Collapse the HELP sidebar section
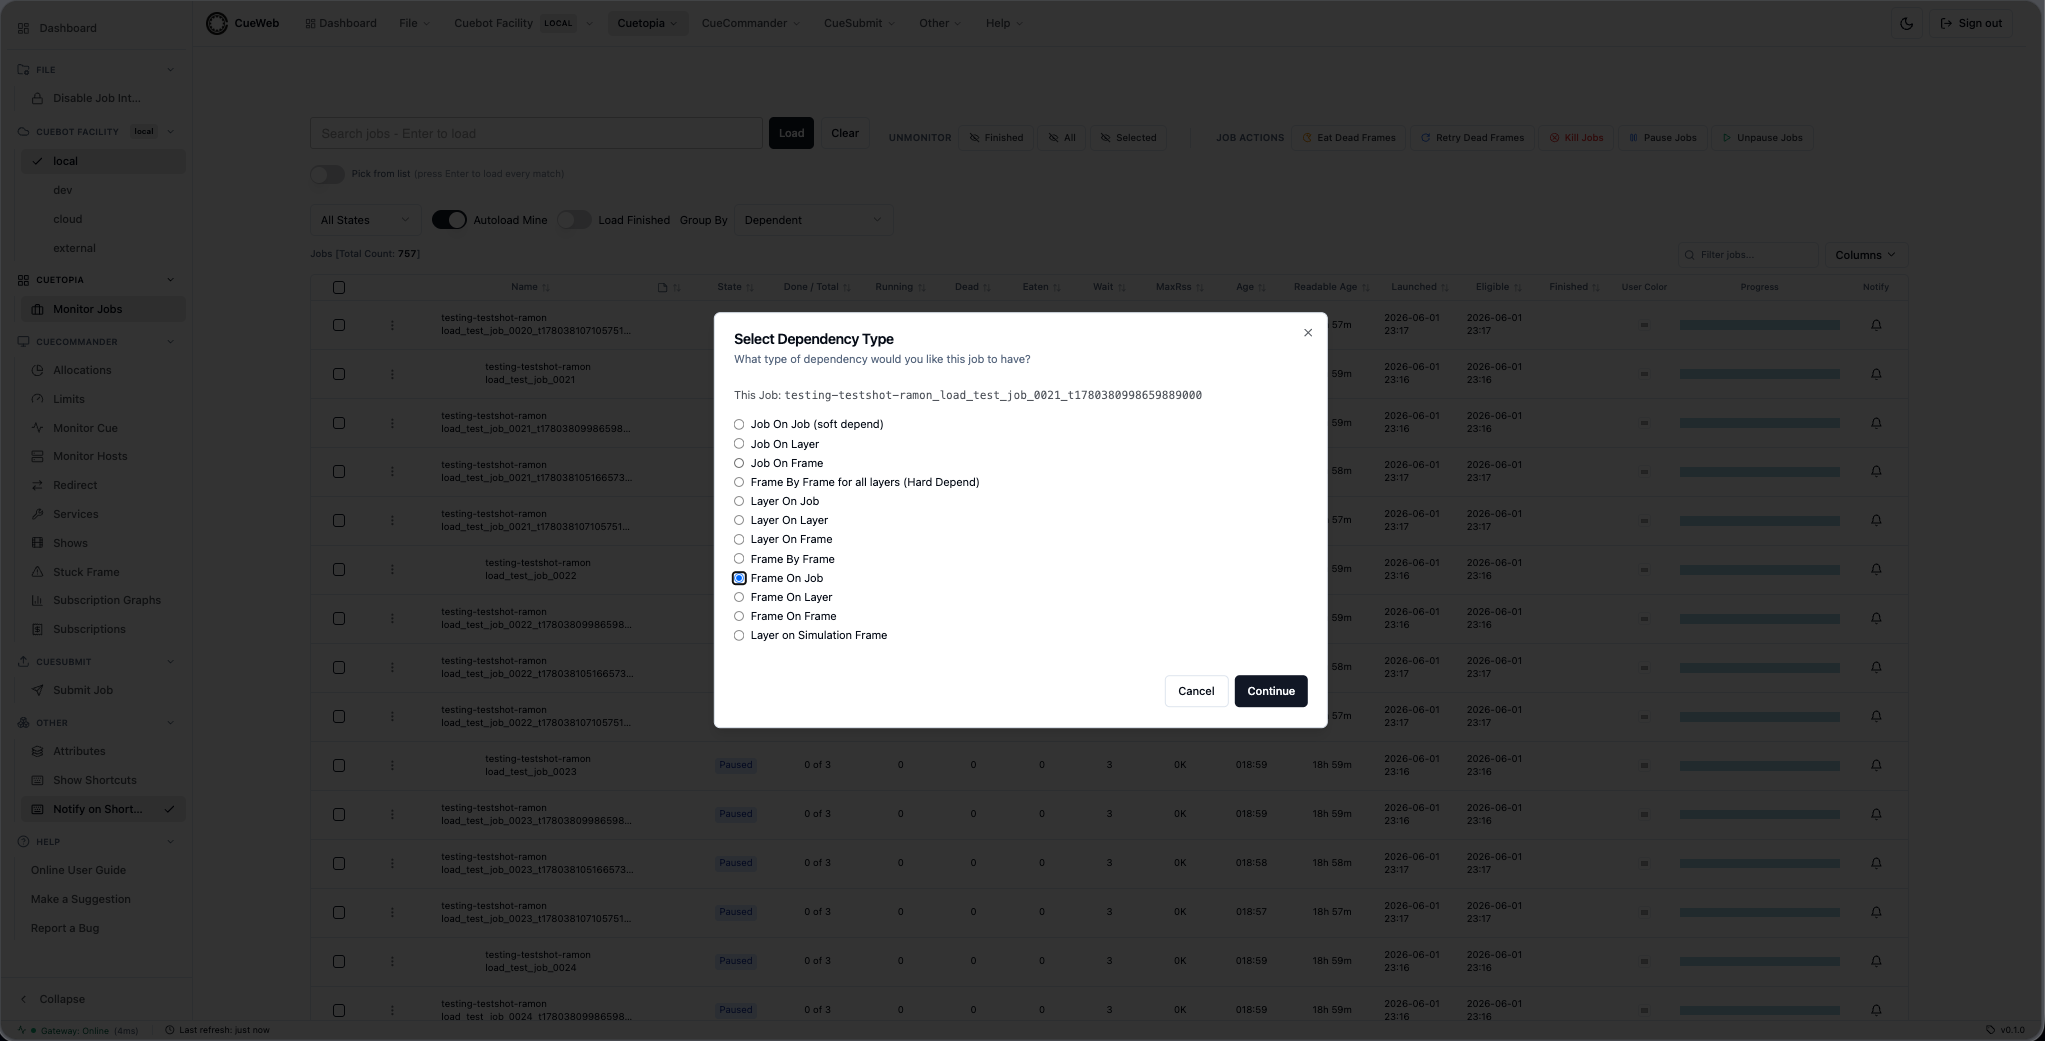 point(170,842)
